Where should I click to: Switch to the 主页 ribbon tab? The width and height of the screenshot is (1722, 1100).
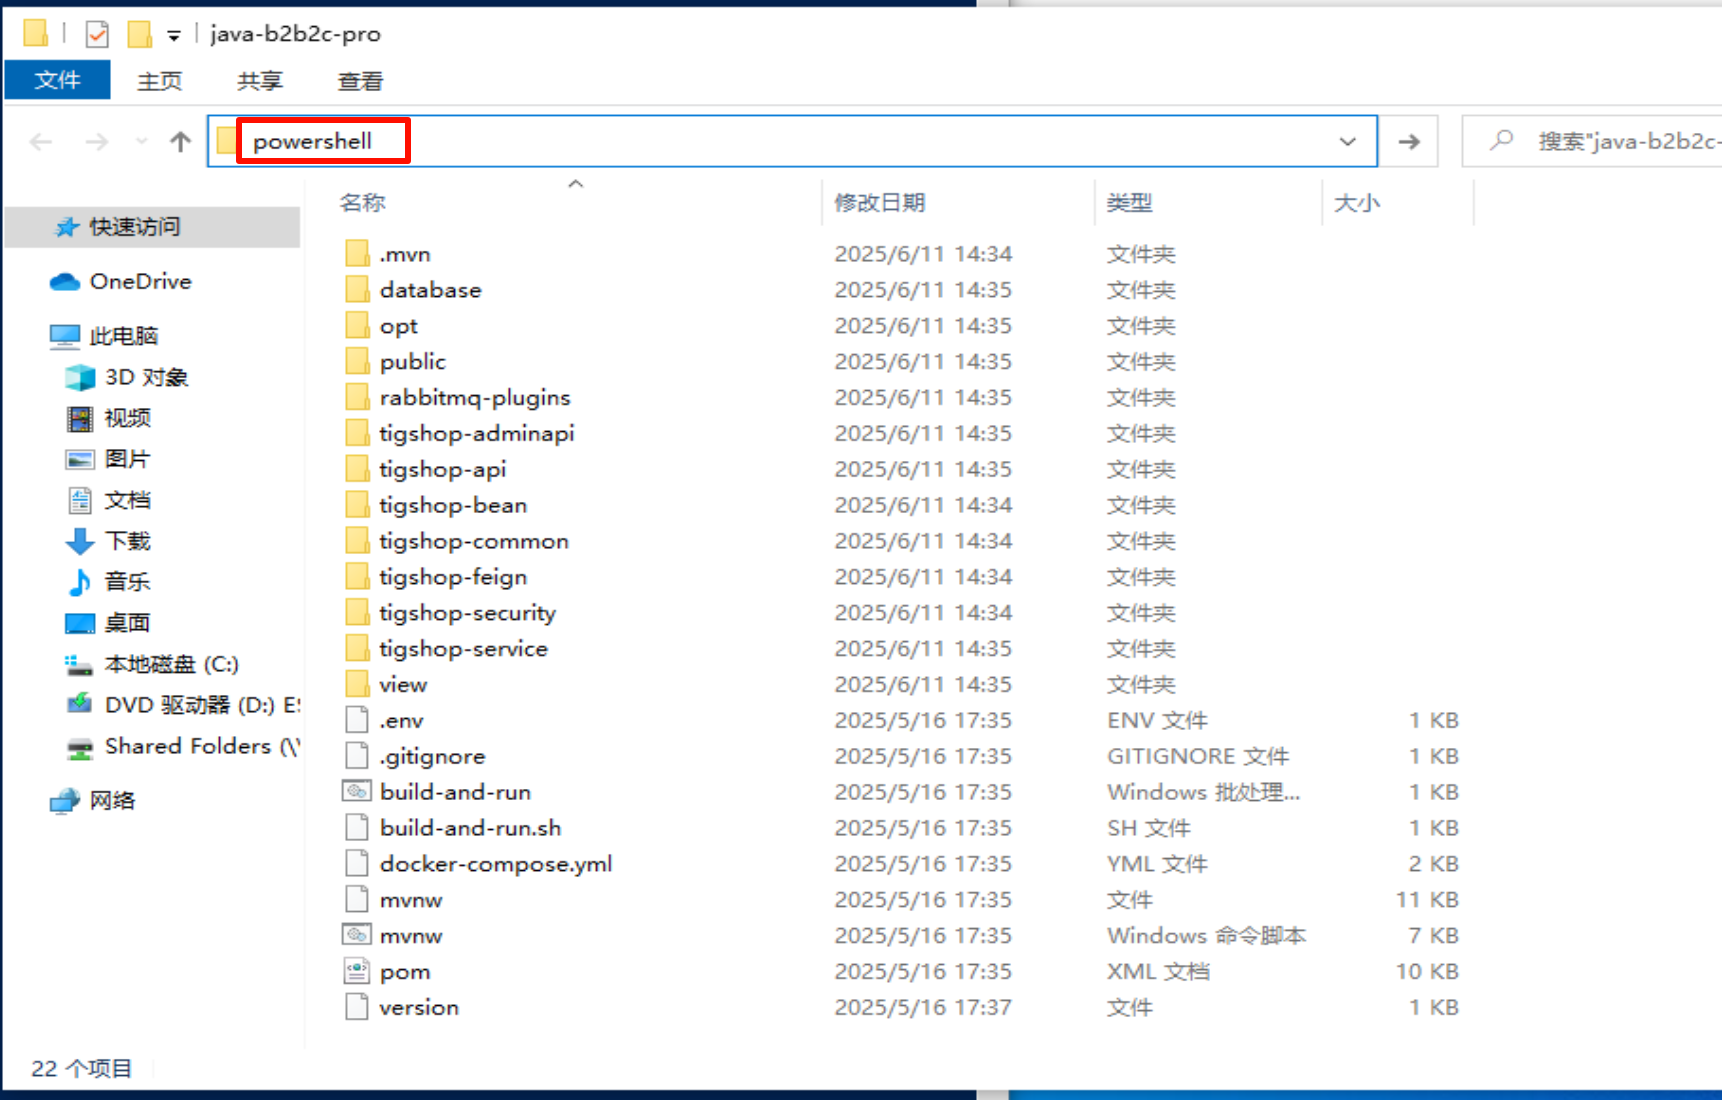(x=160, y=81)
